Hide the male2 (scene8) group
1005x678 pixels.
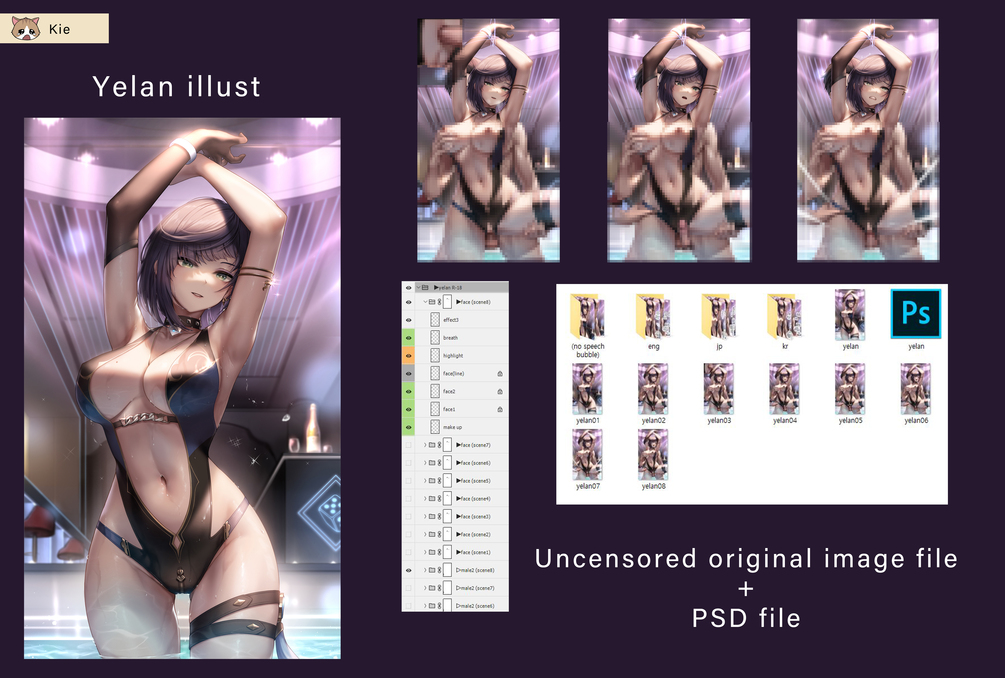[x=408, y=570]
